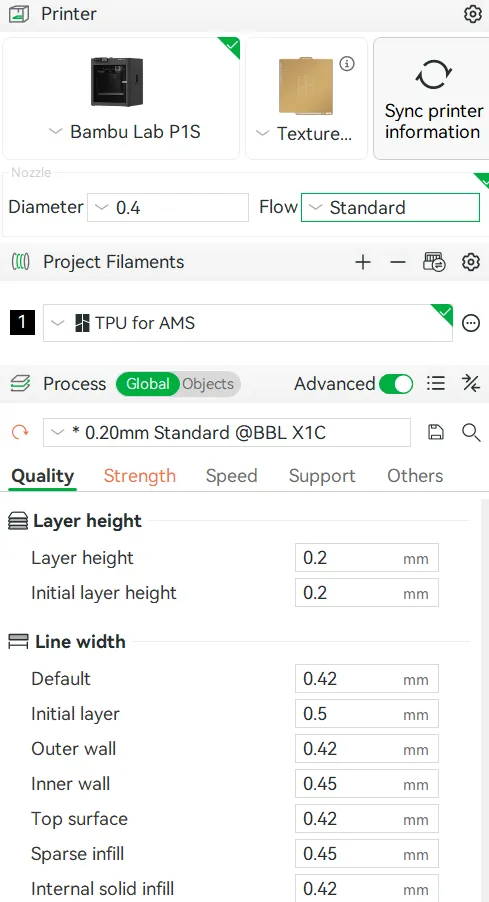Save the process preset with disk icon
The image size is (489, 902).
coord(436,433)
